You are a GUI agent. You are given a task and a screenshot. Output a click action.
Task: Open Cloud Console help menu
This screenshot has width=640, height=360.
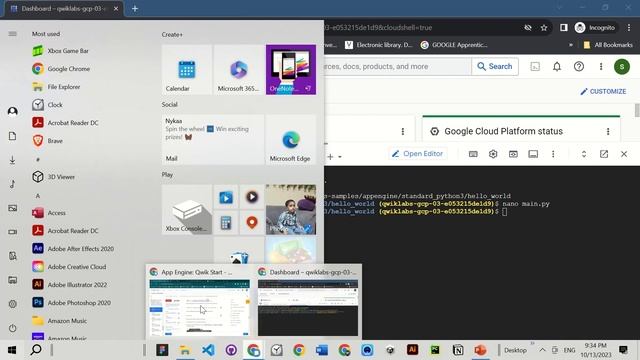579,67
